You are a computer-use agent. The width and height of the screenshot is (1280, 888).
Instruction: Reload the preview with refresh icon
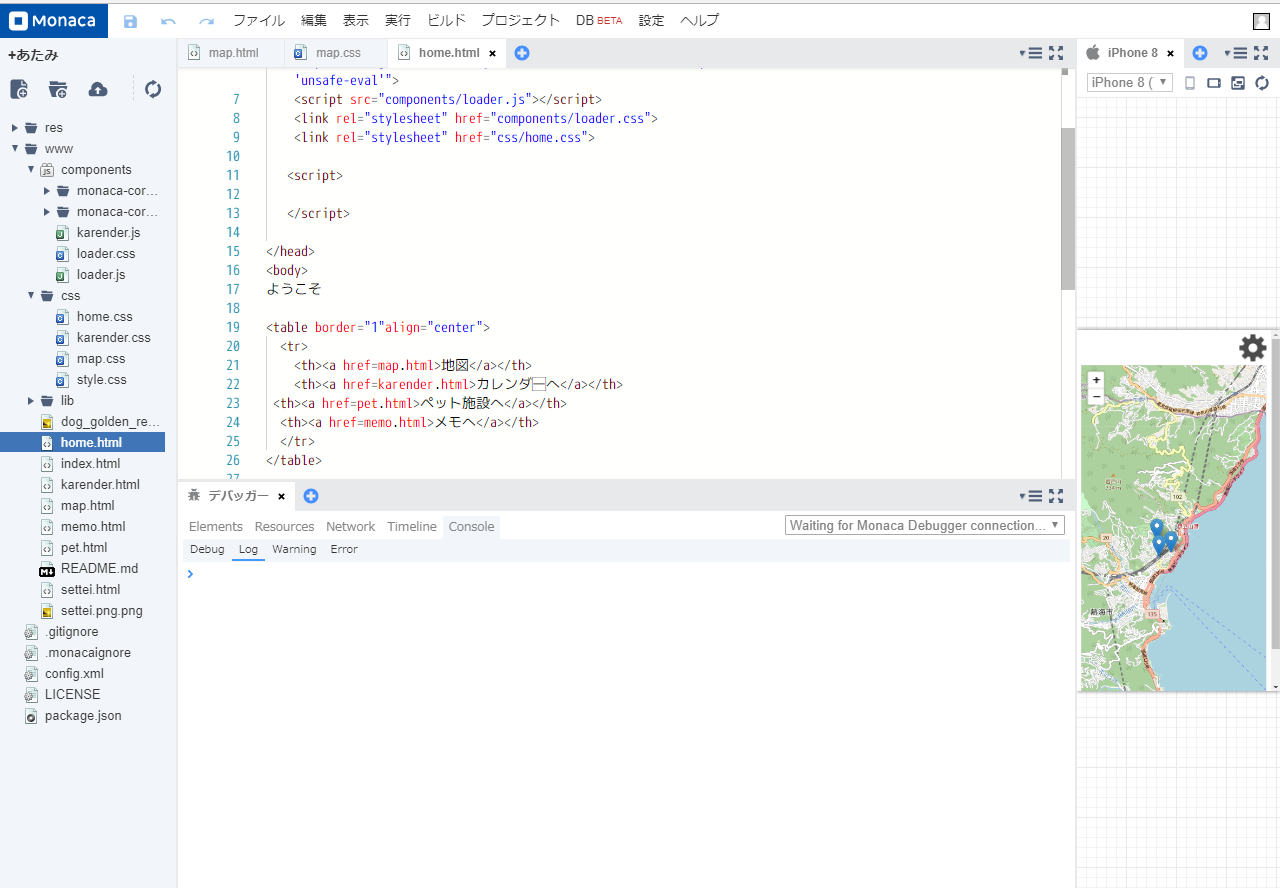[1262, 83]
